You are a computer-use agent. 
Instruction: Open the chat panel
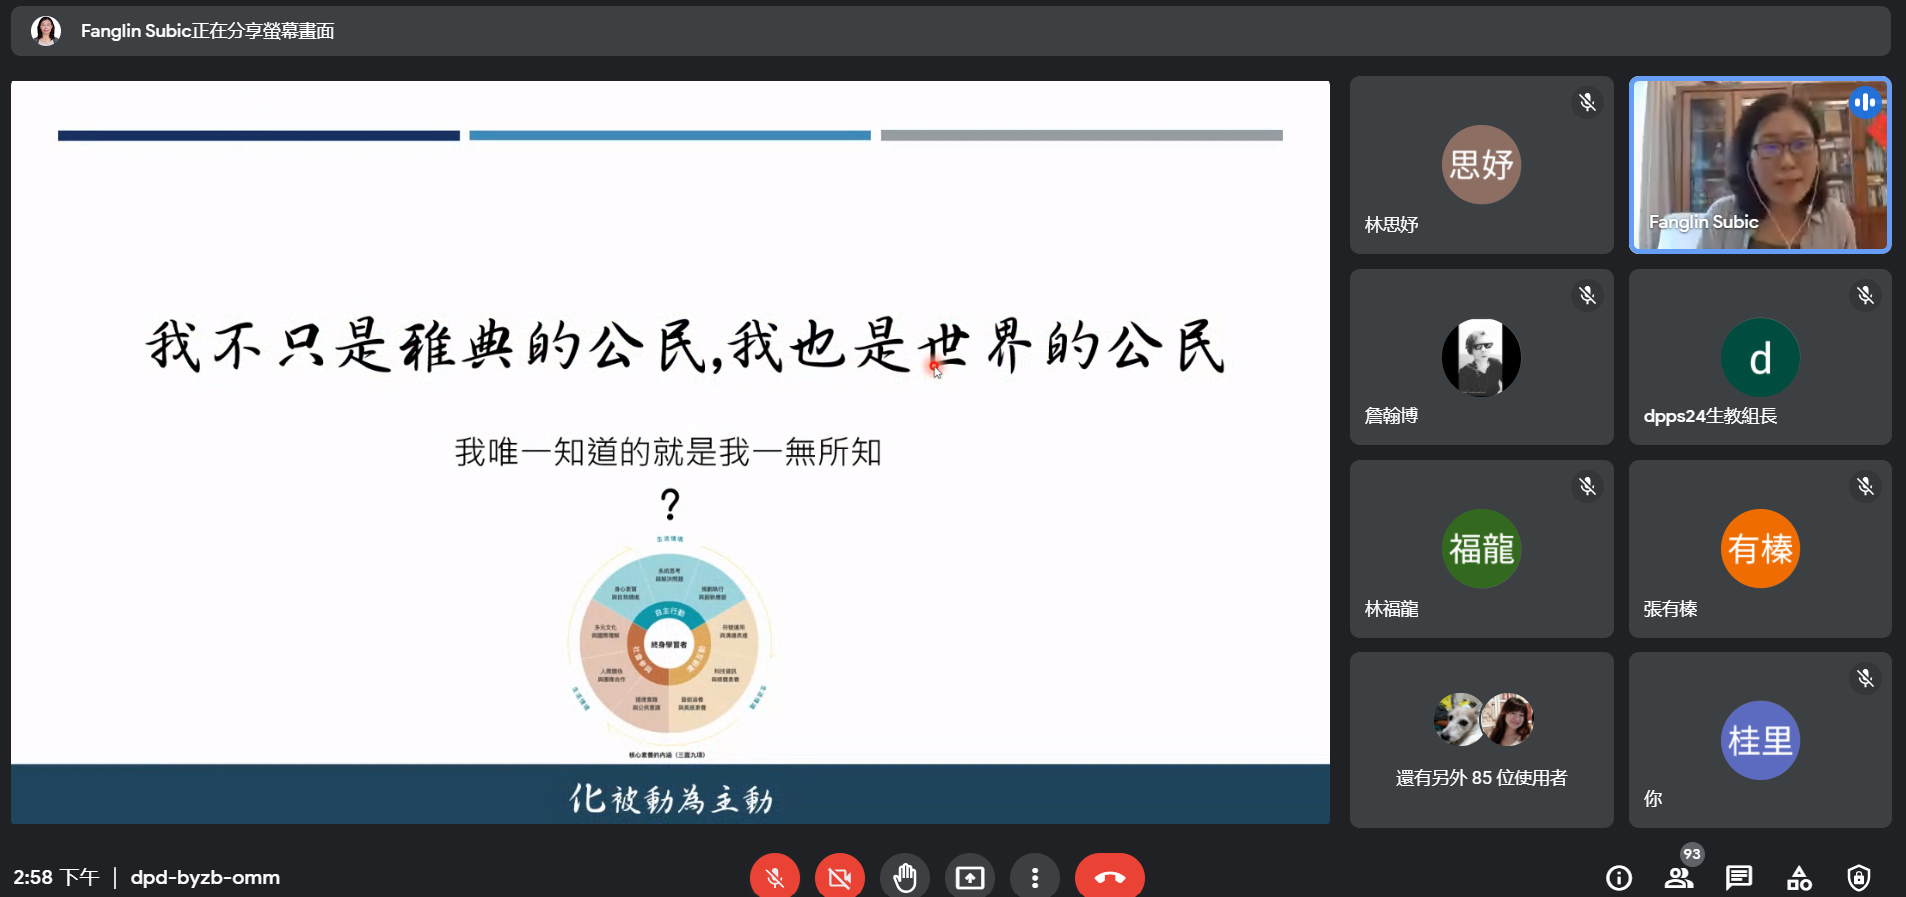[1738, 878]
